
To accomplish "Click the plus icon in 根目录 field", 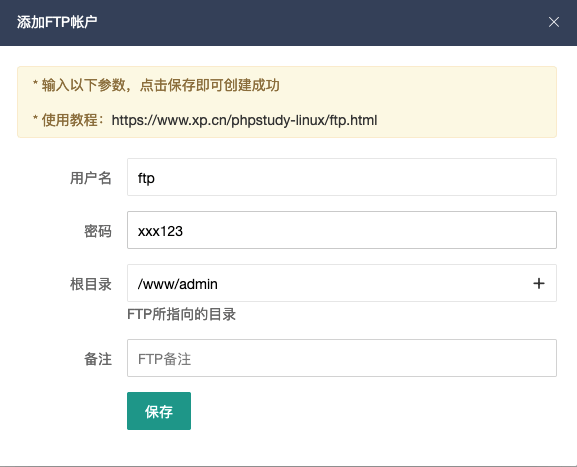I will pyautogui.click(x=539, y=283).
